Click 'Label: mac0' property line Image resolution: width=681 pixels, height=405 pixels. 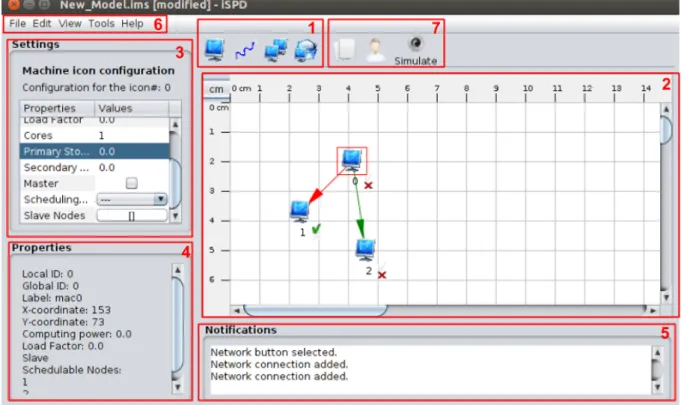tap(52, 298)
